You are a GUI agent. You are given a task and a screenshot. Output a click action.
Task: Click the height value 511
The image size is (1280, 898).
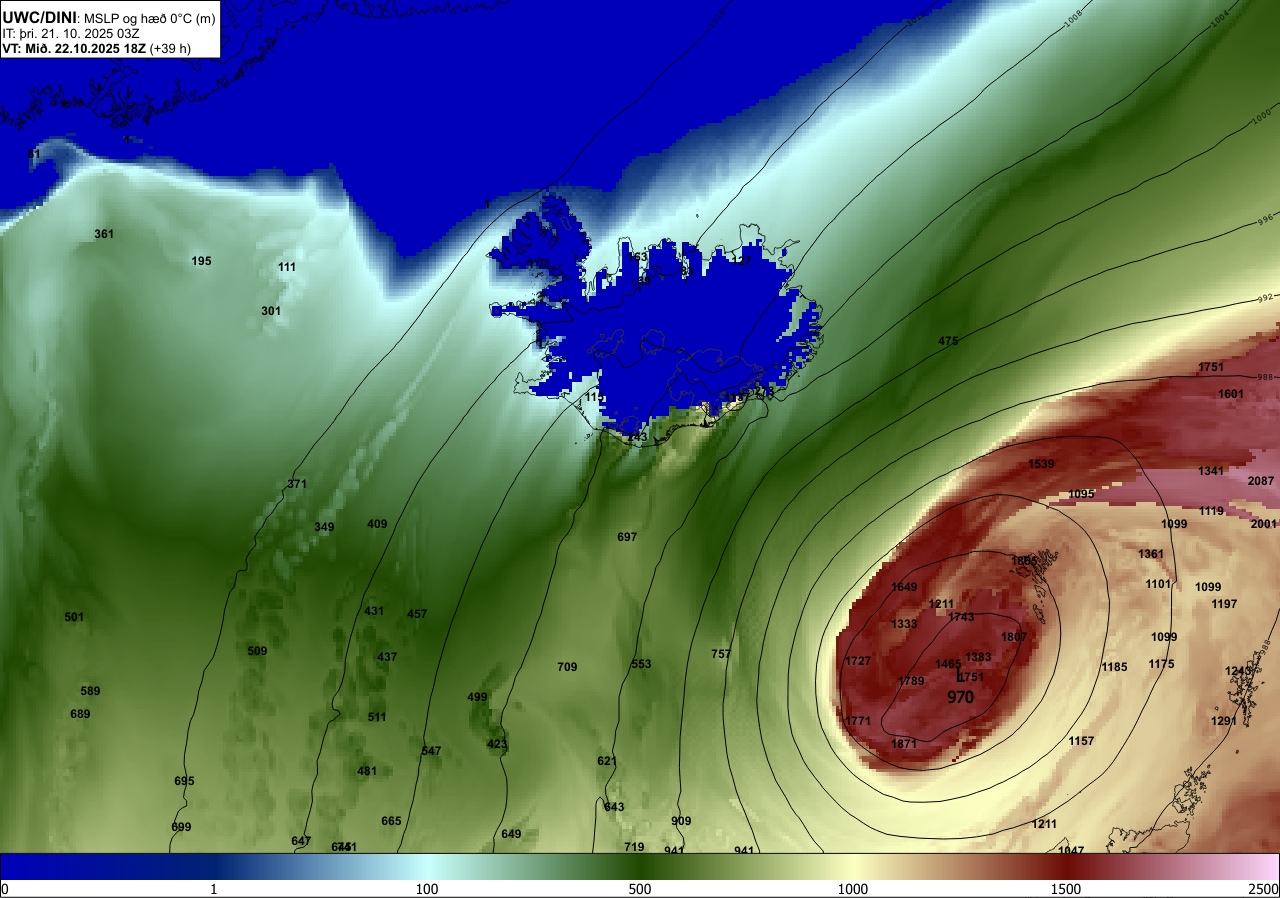[377, 717]
